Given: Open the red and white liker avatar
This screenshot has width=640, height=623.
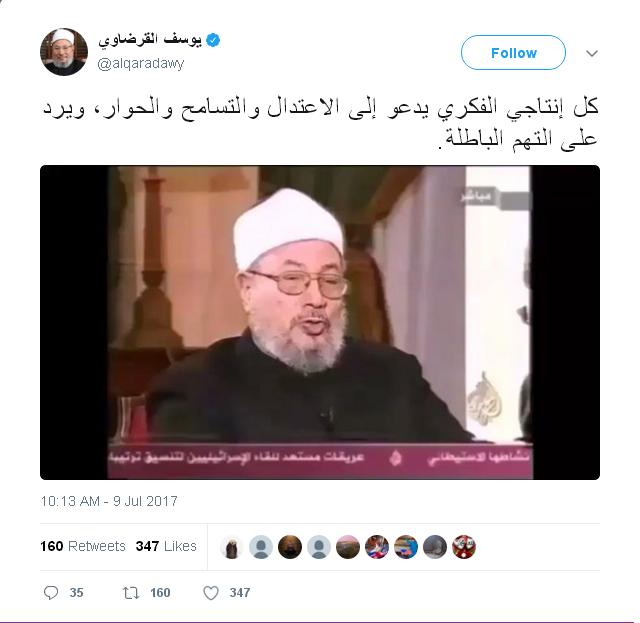Looking at the screenshot, I should (x=464, y=547).
